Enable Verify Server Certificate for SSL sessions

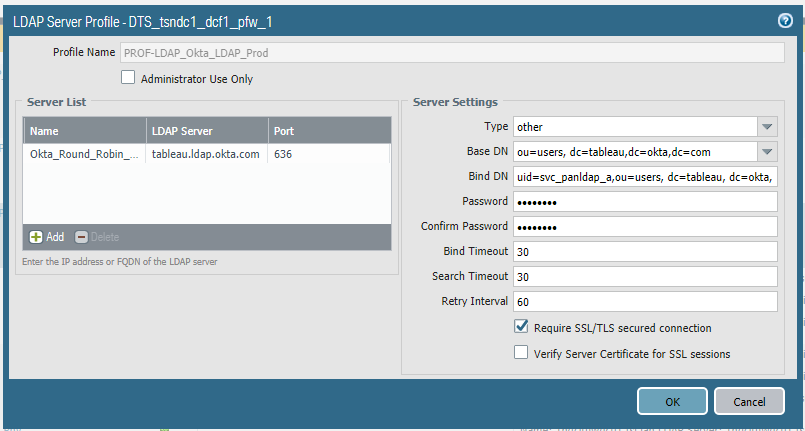(521, 352)
